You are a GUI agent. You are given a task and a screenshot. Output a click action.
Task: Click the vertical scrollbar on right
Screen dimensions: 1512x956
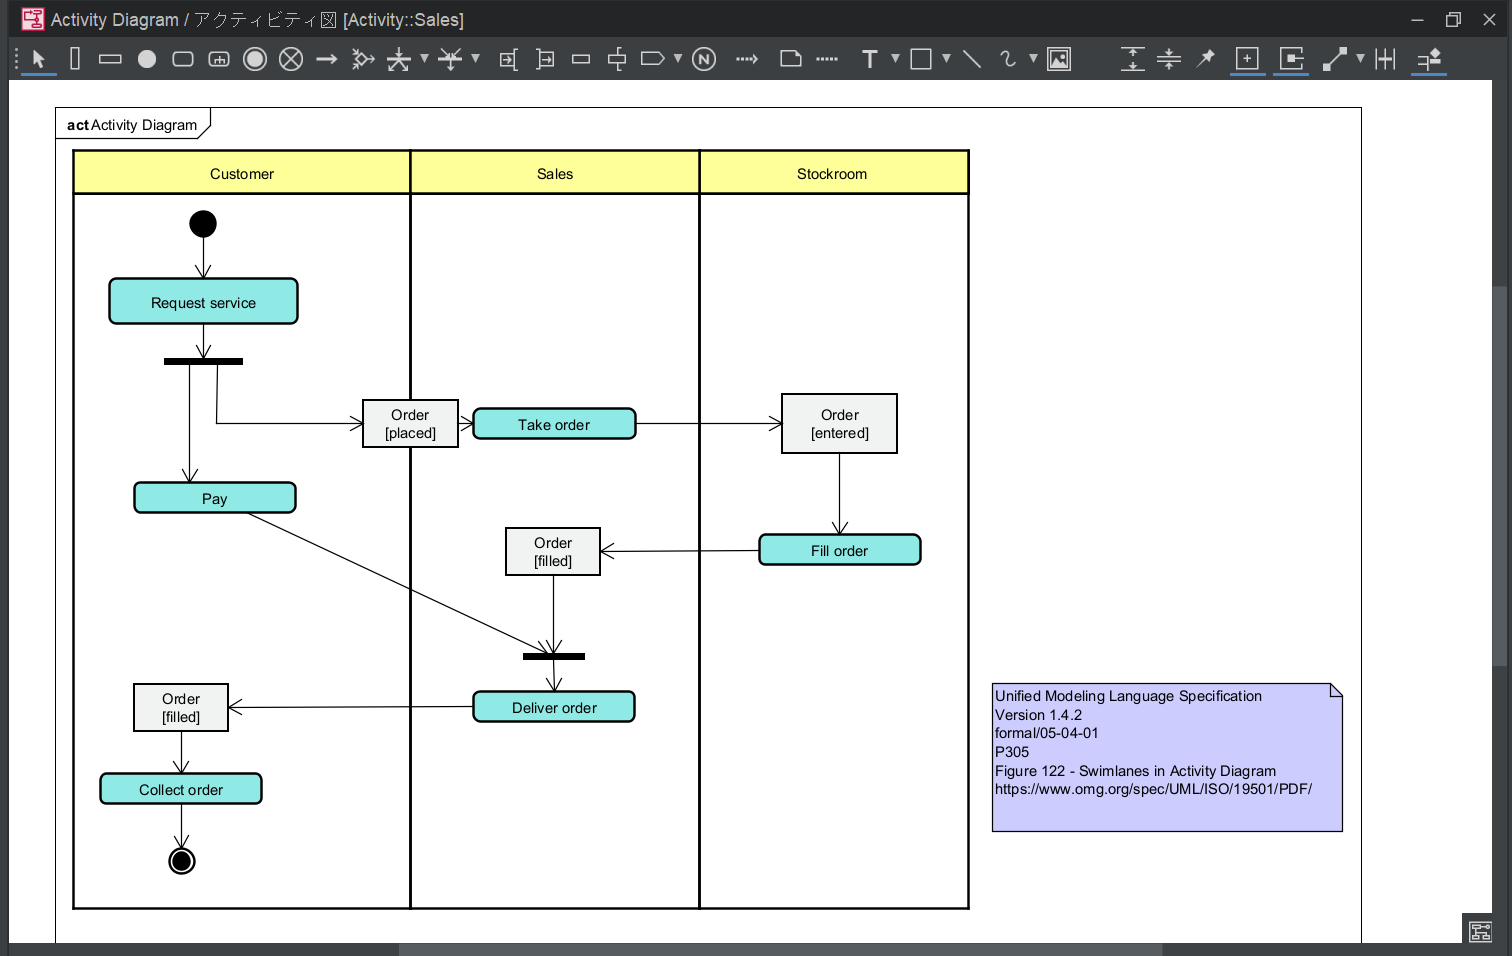click(1500, 475)
